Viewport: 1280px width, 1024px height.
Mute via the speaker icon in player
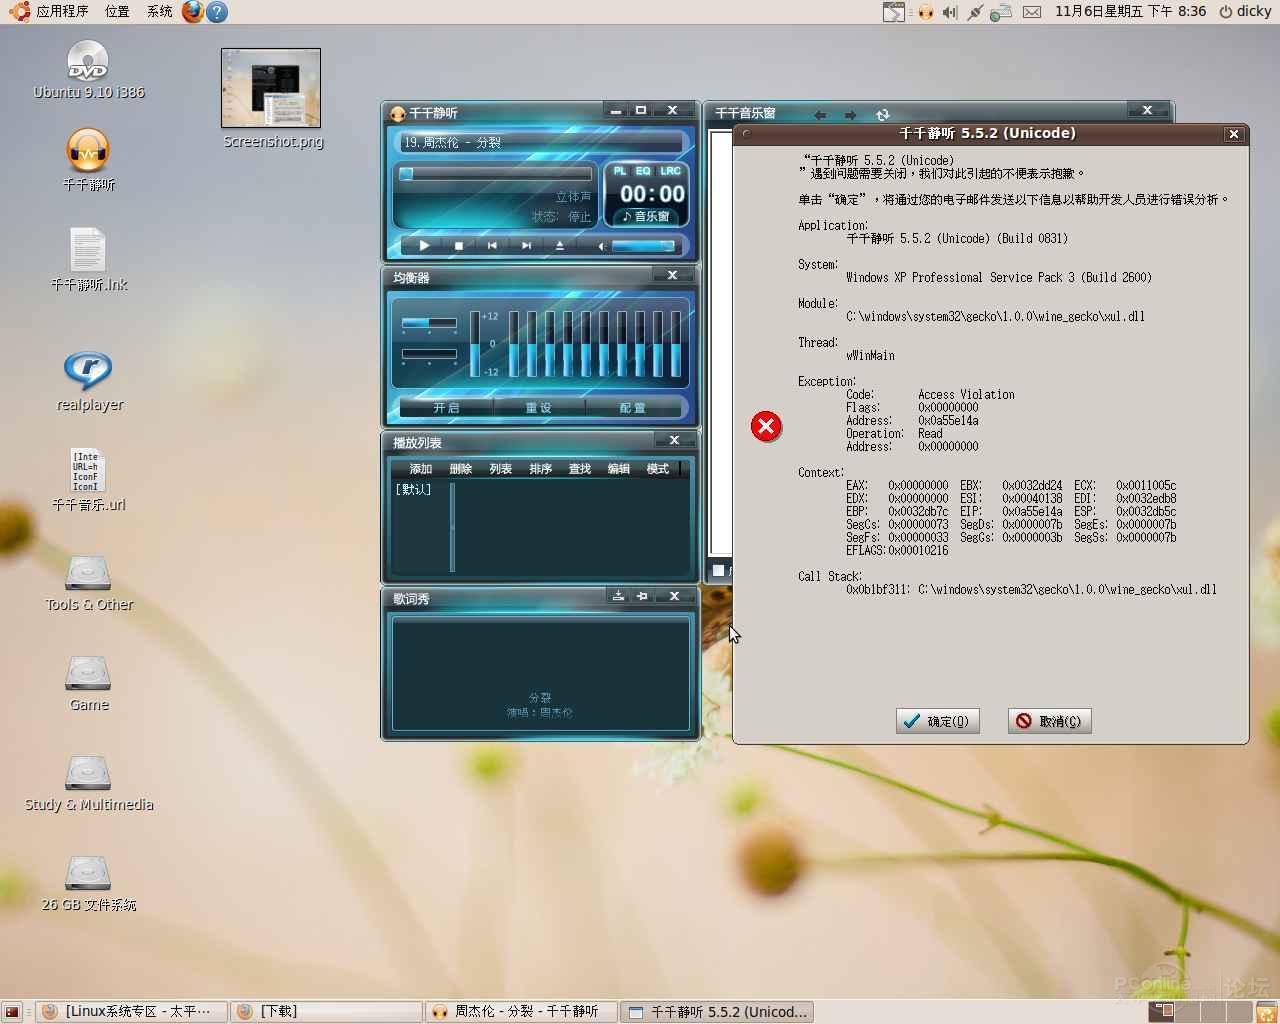click(x=601, y=245)
